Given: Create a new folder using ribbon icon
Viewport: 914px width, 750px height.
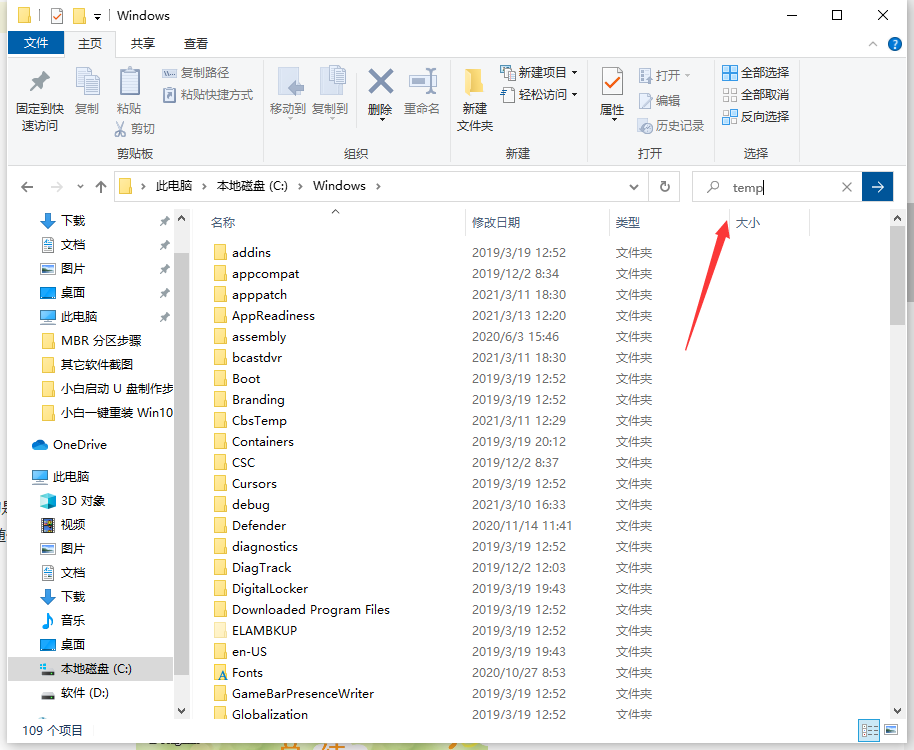Looking at the screenshot, I should pos(475,83).
